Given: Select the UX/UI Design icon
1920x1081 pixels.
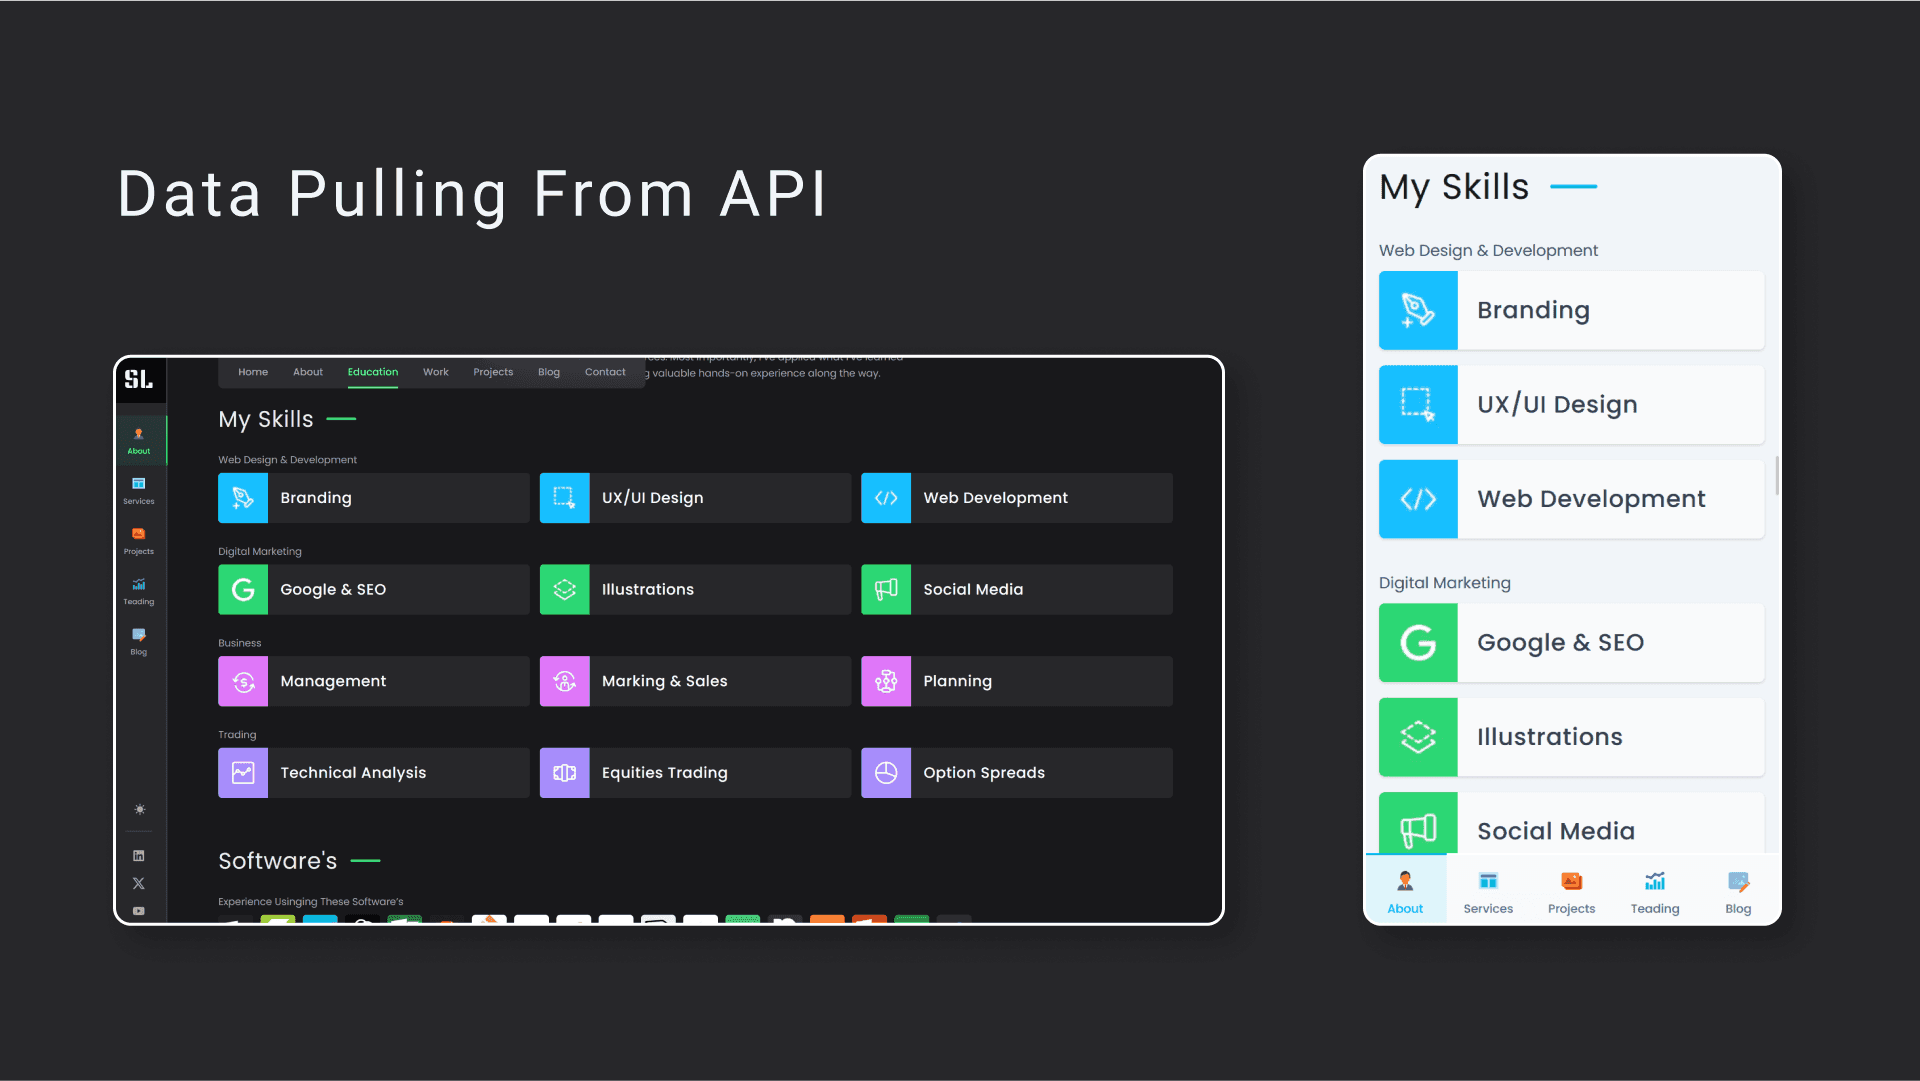Looking at the screenshot, I should [x=563, y=497].
